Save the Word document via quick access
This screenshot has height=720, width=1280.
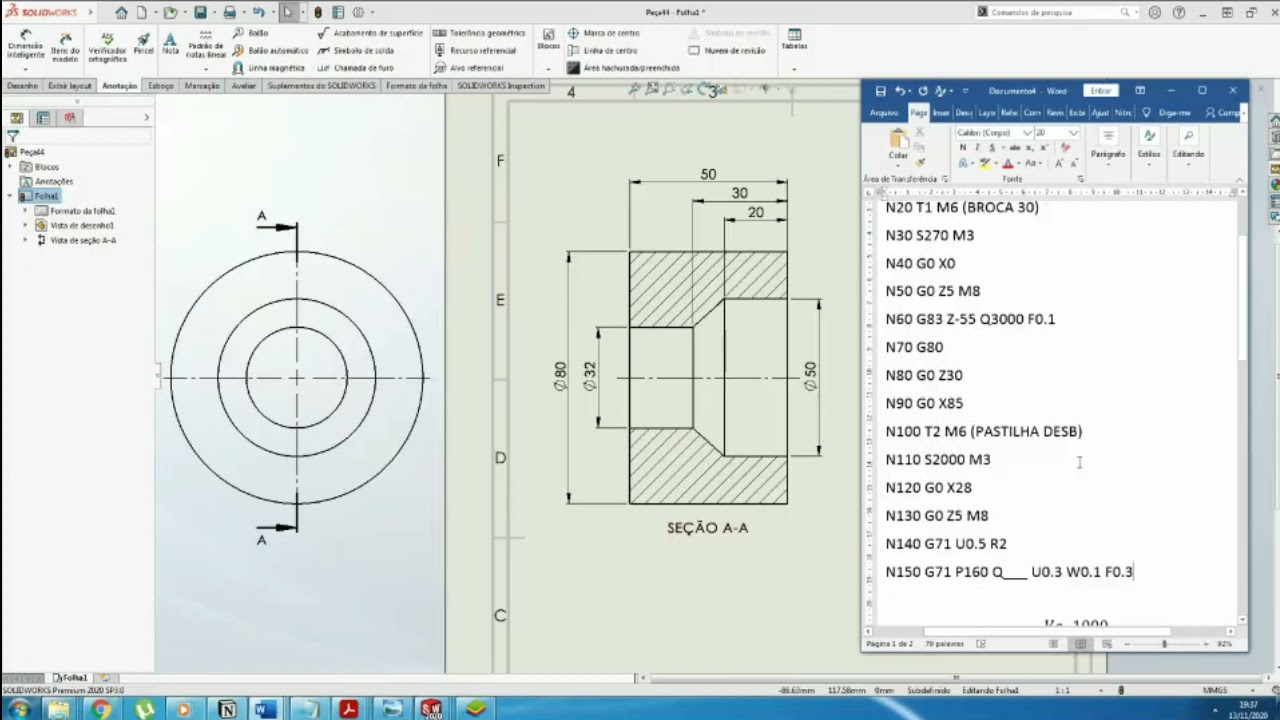[x=880, y=90]
